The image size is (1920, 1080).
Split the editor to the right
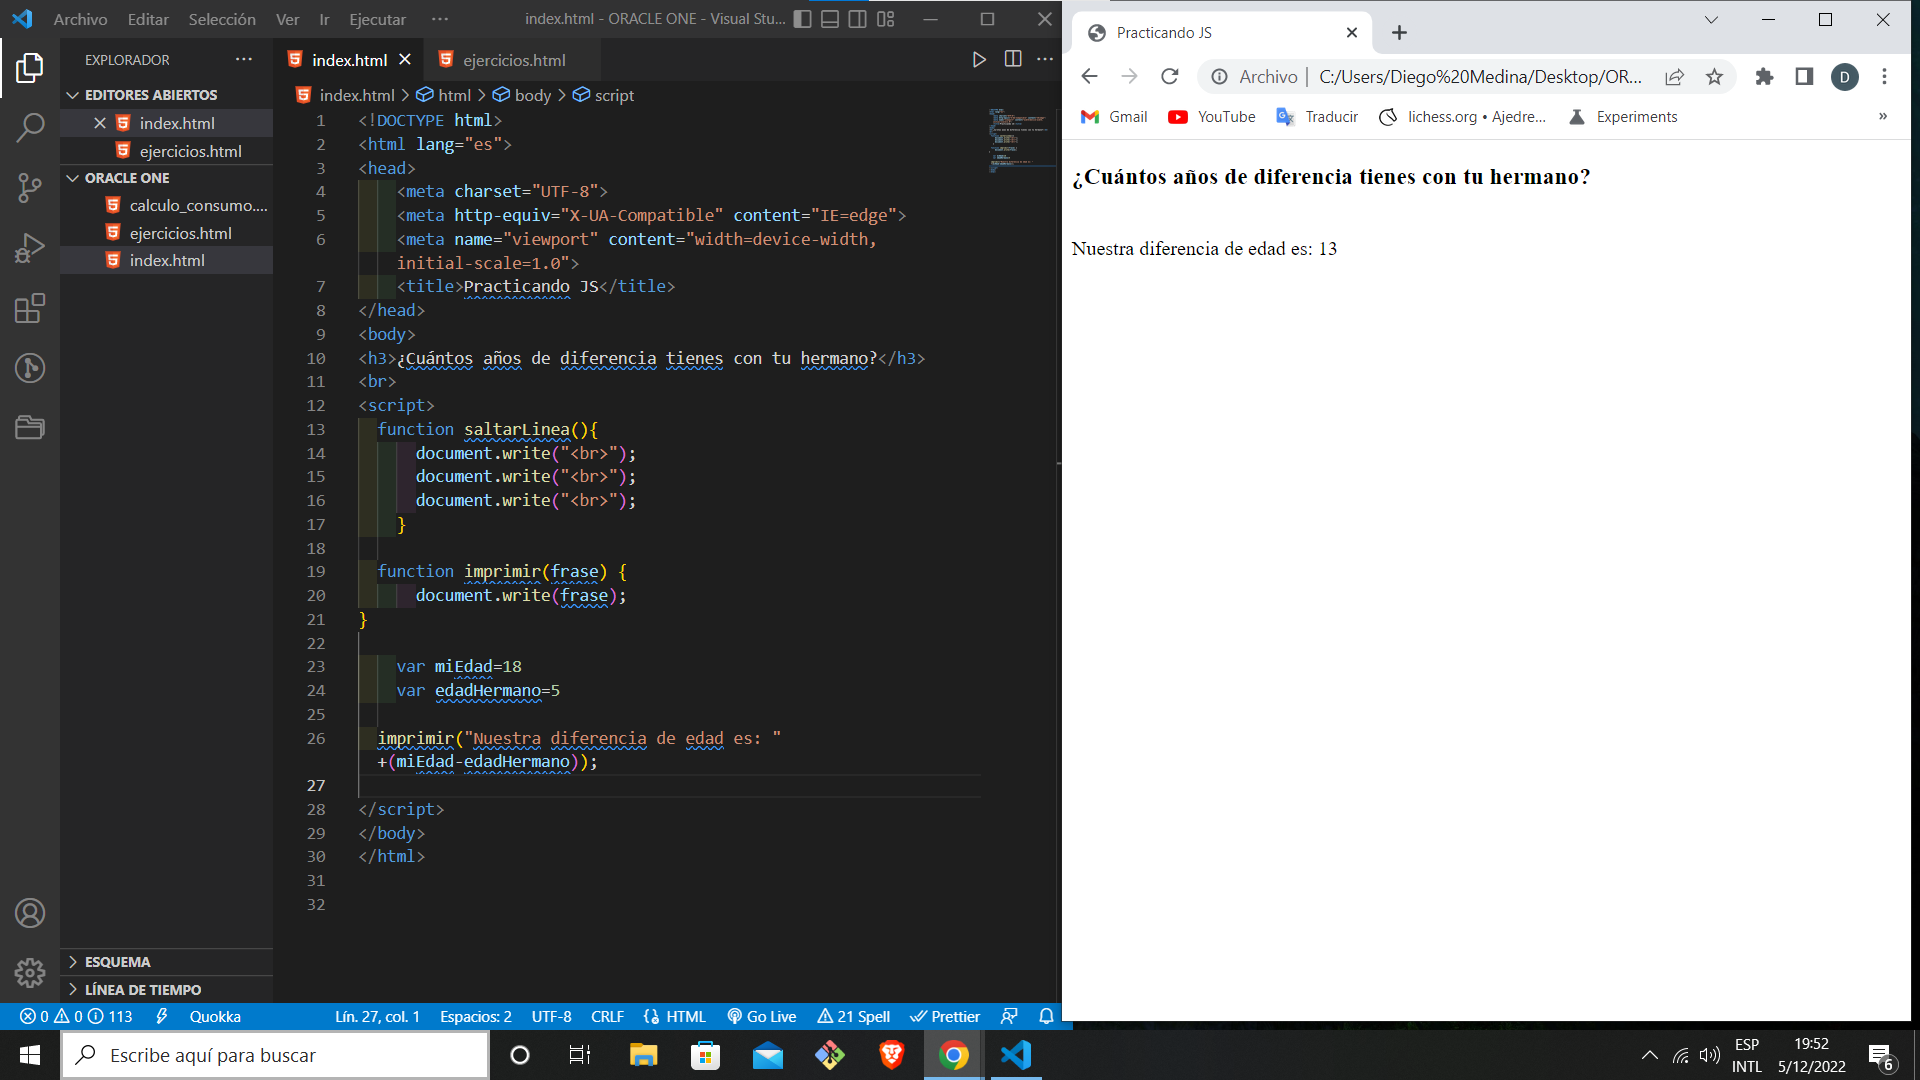(x=1013, y=60)
